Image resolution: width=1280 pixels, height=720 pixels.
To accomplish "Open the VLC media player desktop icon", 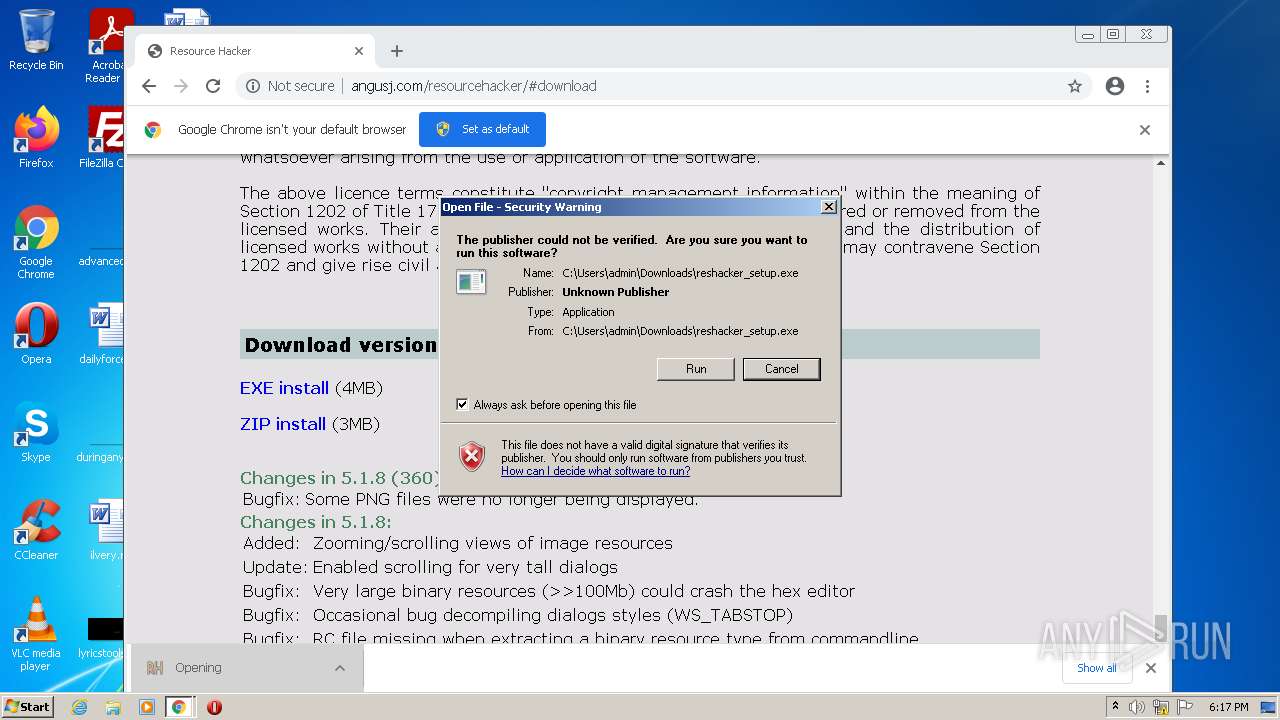I will click(x=36, y=634).
